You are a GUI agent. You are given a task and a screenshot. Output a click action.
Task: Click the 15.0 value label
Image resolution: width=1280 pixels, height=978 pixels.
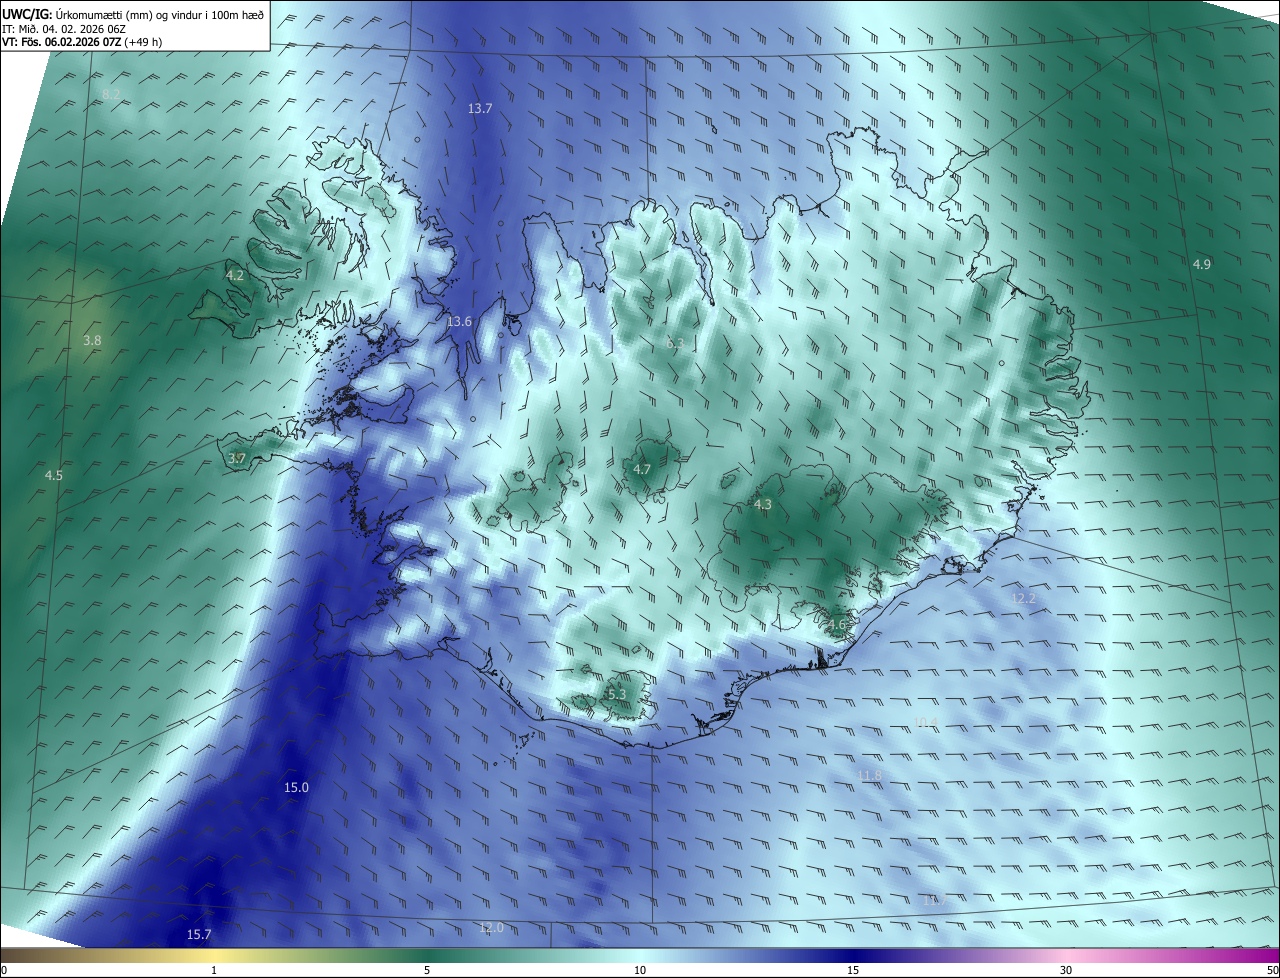coord(297,788)
